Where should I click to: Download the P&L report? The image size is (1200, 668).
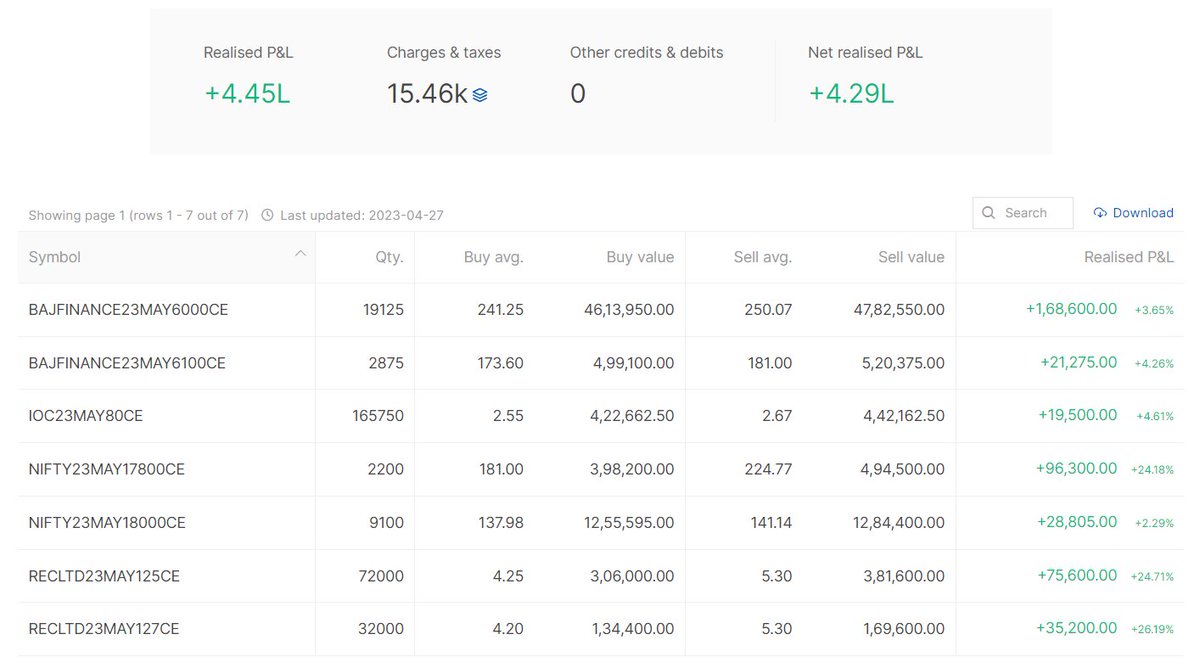[x=1133, y=213]
